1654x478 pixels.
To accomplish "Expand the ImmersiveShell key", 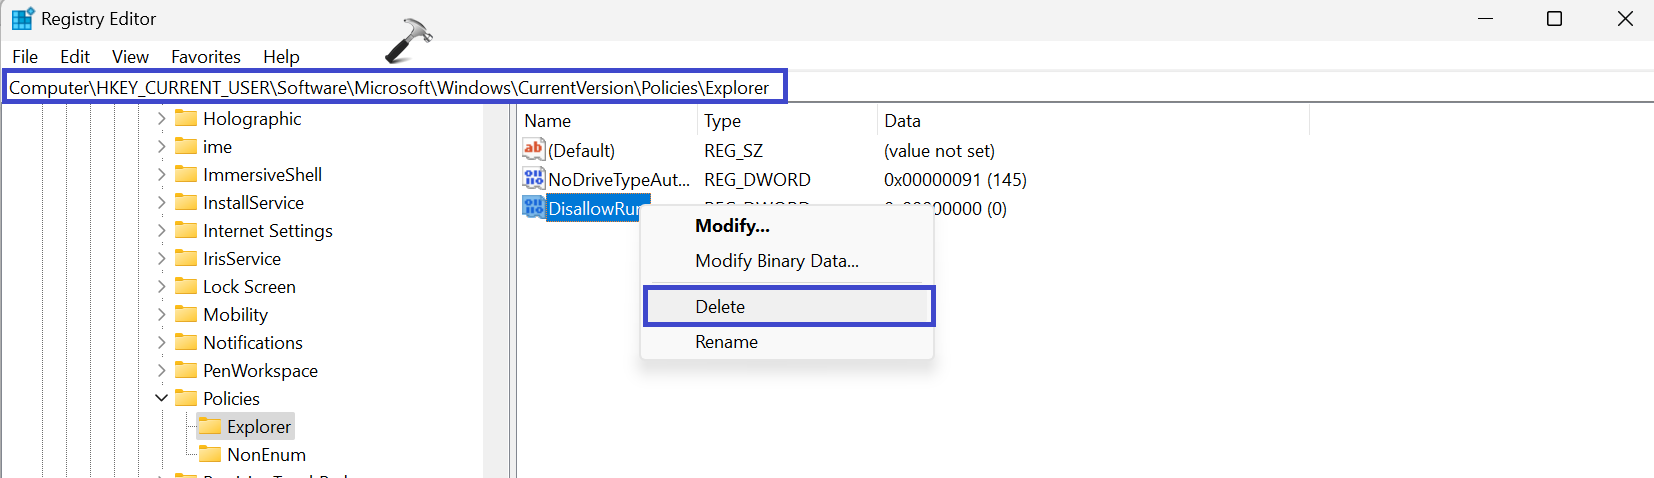I will 161,174.
